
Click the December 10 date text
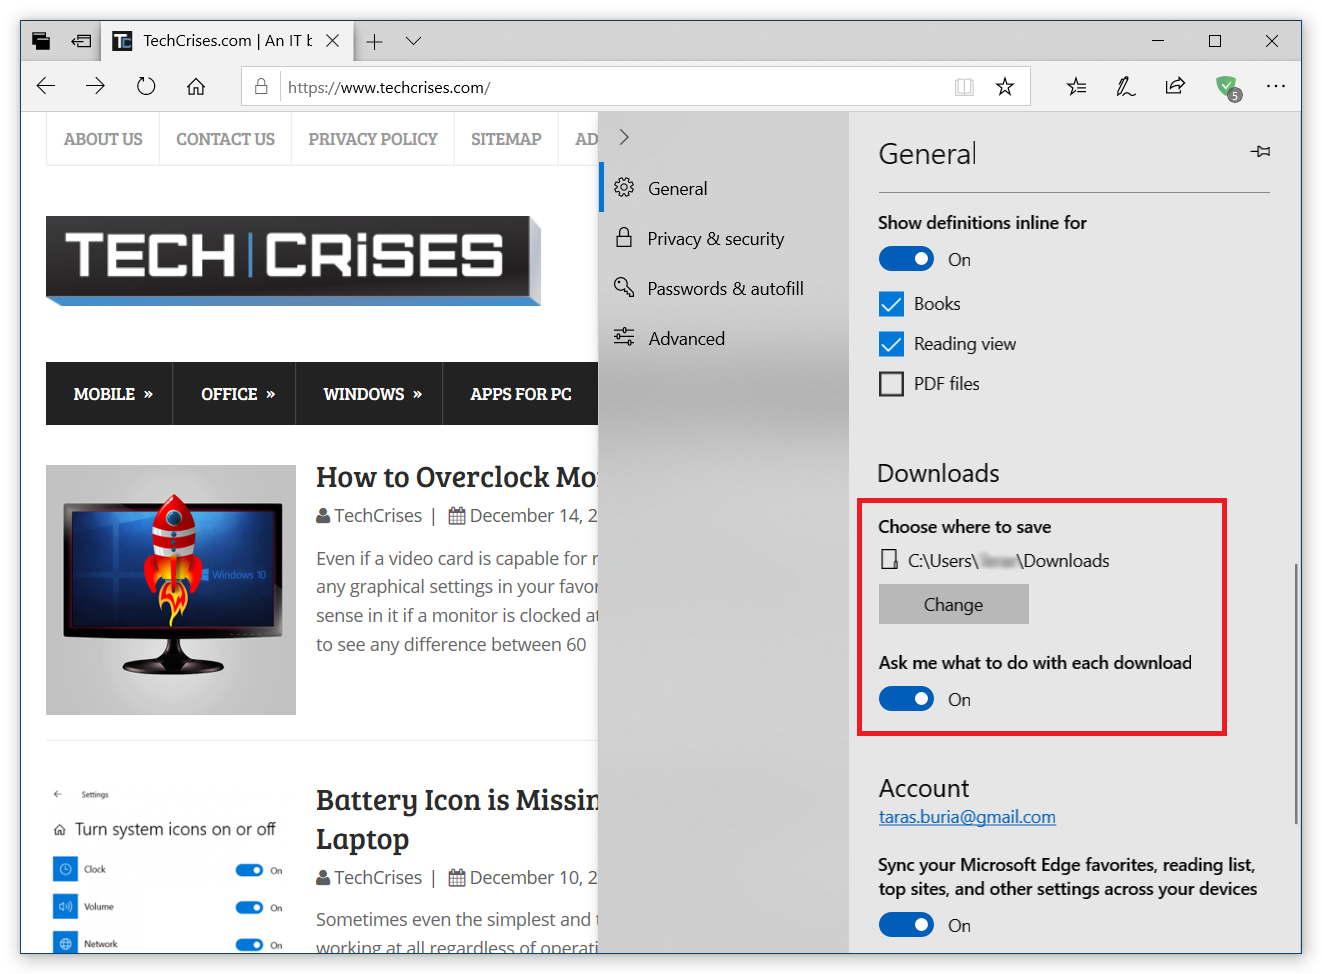click(x=533, y=878)
